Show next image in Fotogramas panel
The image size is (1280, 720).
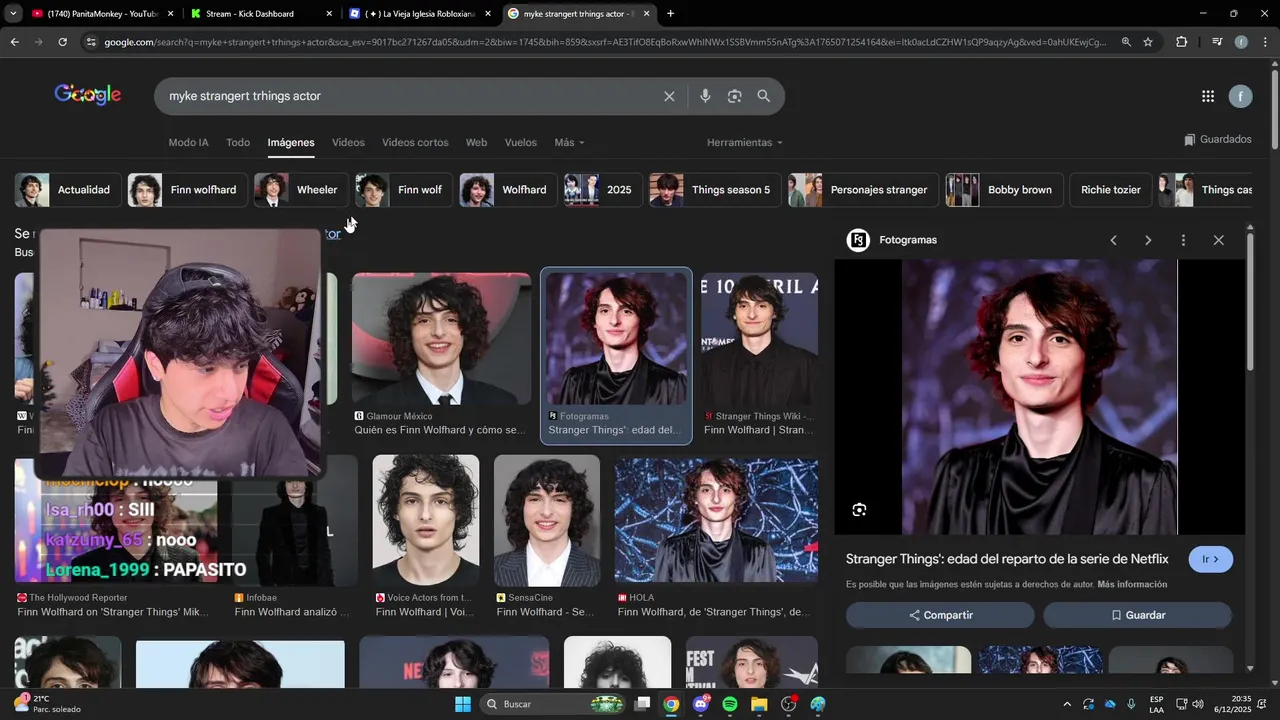[1148, 240]
